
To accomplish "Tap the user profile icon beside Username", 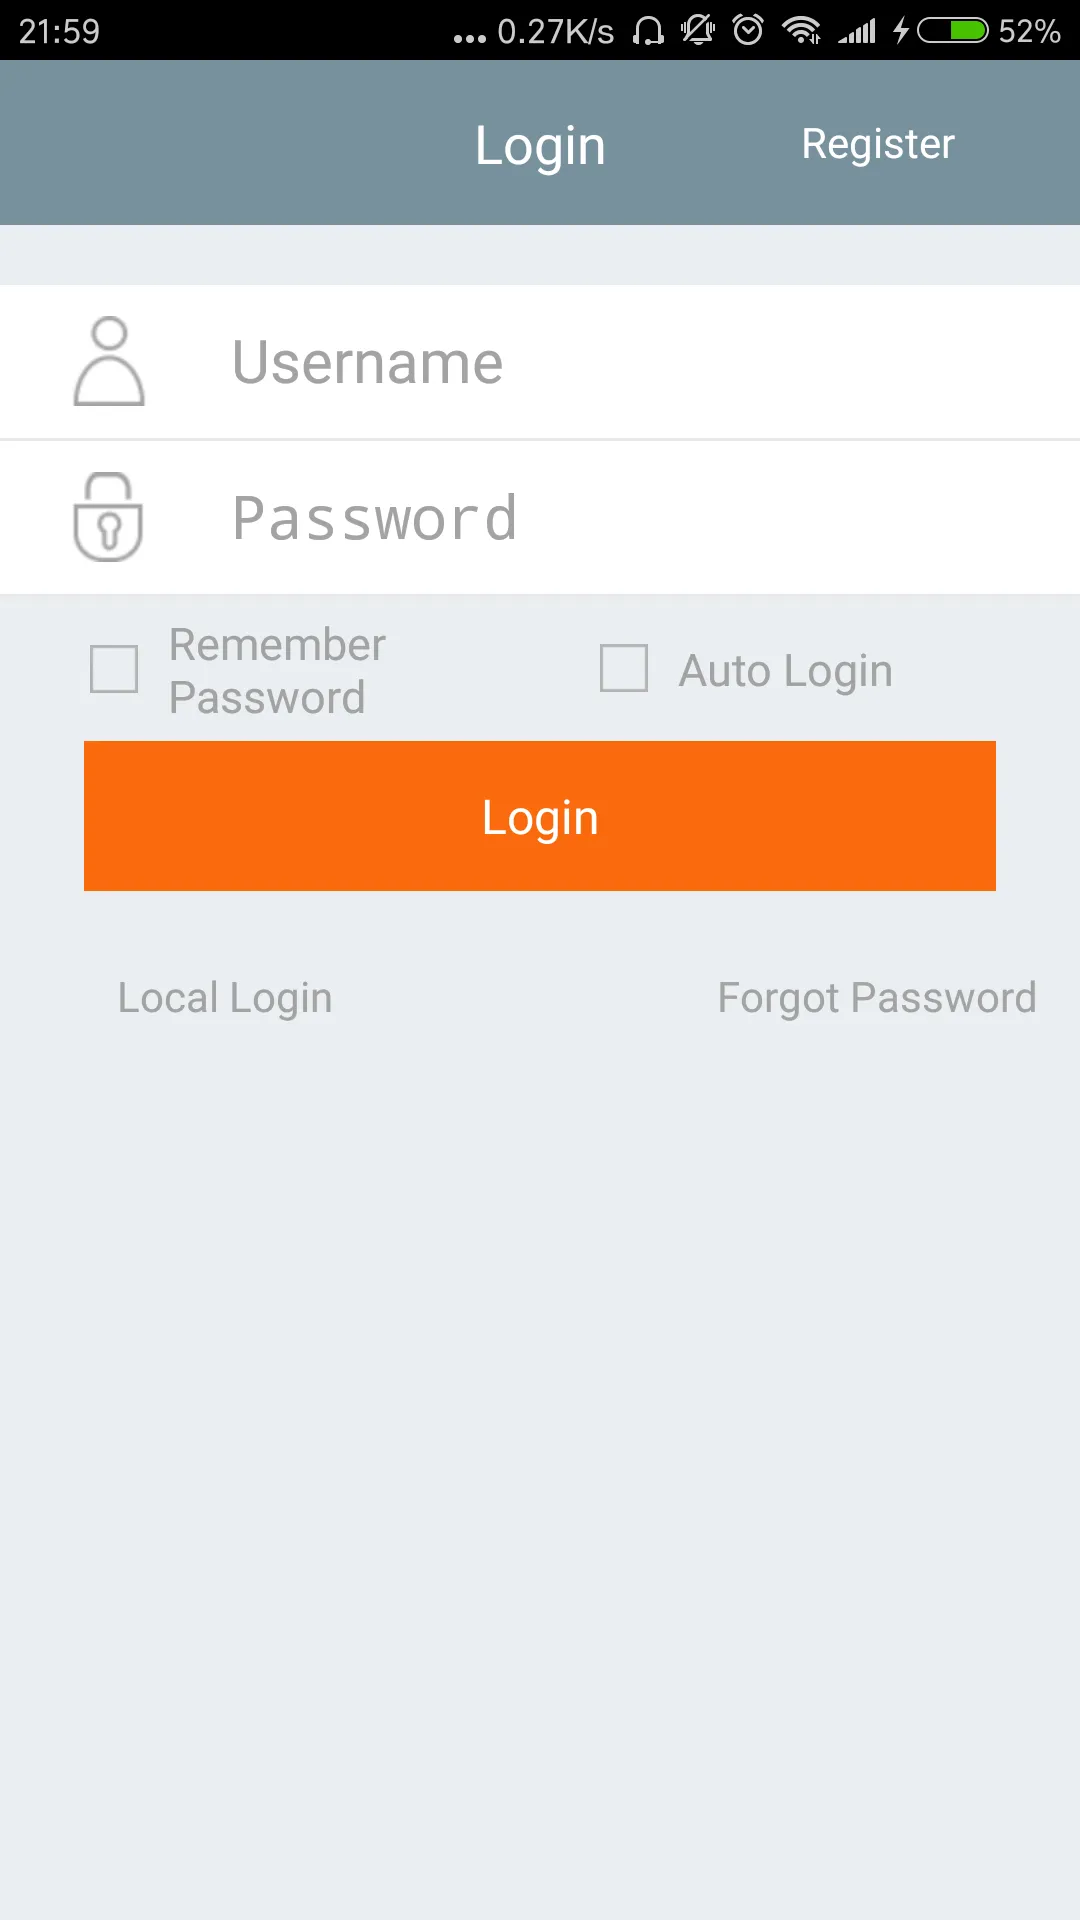I will pos(109,361).
